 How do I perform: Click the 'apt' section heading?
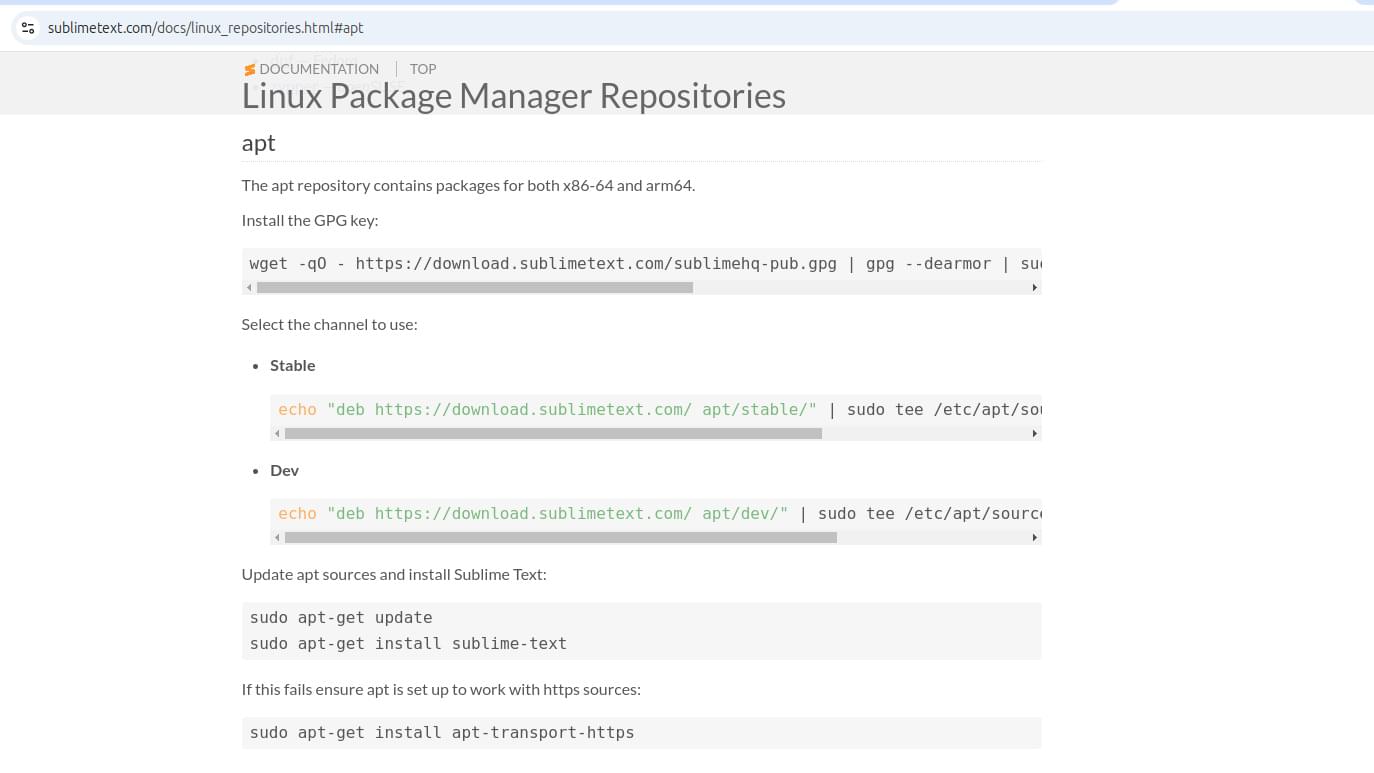click(258, 143)
